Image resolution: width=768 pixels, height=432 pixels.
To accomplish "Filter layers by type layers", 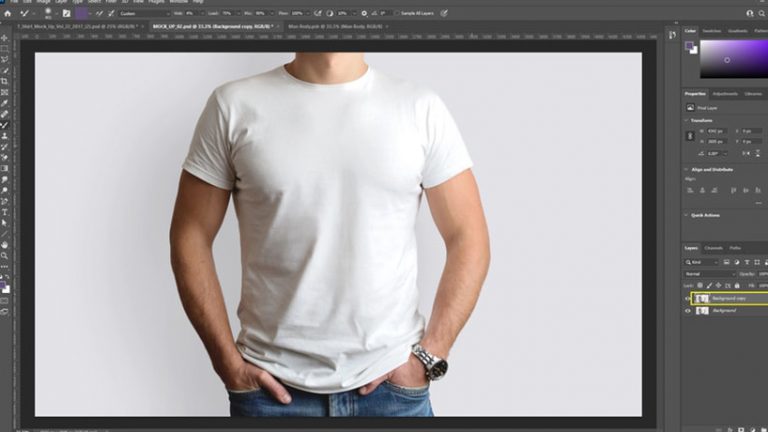I will click(x=747, y=263).
